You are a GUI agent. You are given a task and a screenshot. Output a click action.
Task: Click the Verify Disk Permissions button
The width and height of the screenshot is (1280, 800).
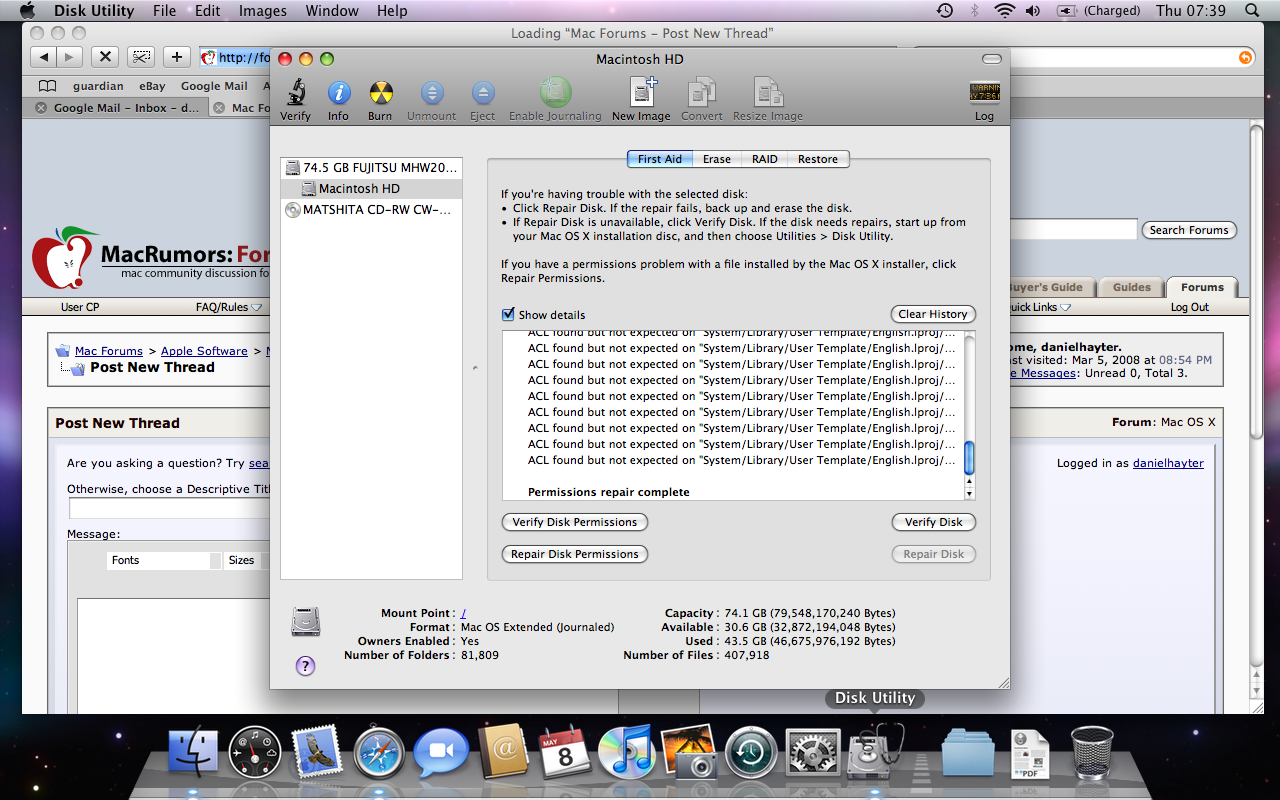coord(575,522)
